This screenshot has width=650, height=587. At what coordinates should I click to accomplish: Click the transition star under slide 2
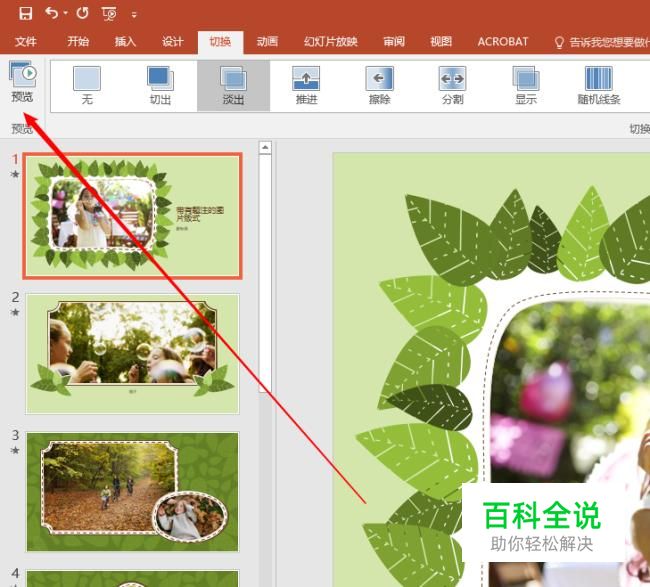pos(15,312)
